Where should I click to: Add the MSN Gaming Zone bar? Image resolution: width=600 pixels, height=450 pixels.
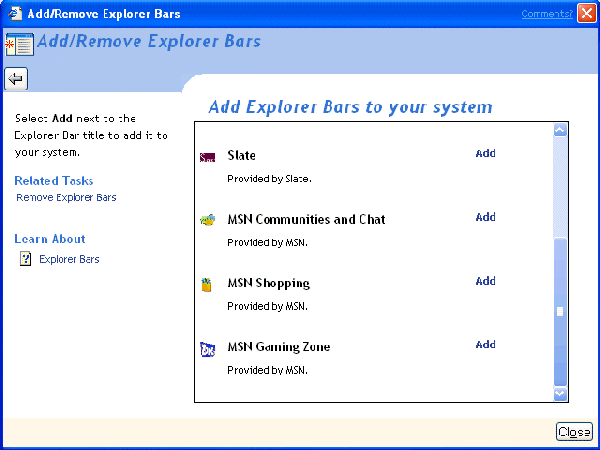pos(485,345)
